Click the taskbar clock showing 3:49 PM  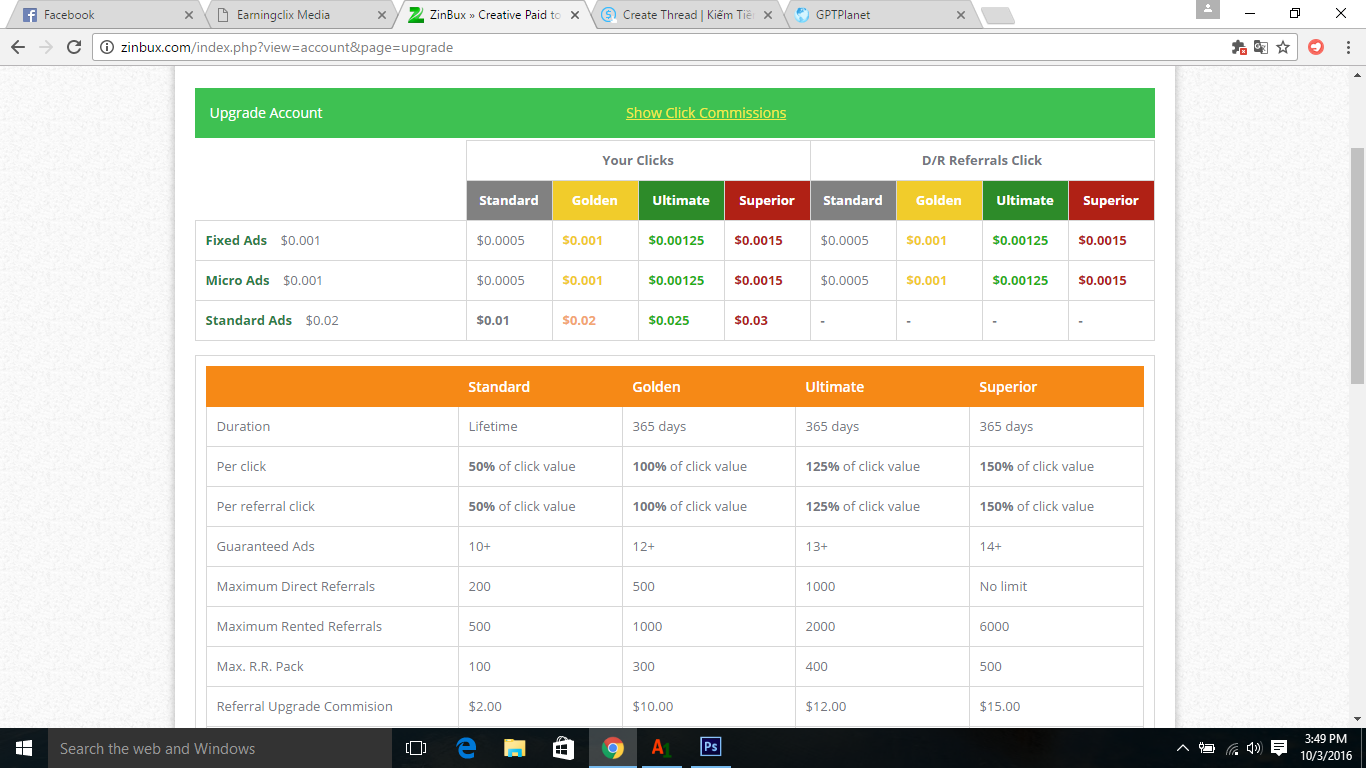1325,748
